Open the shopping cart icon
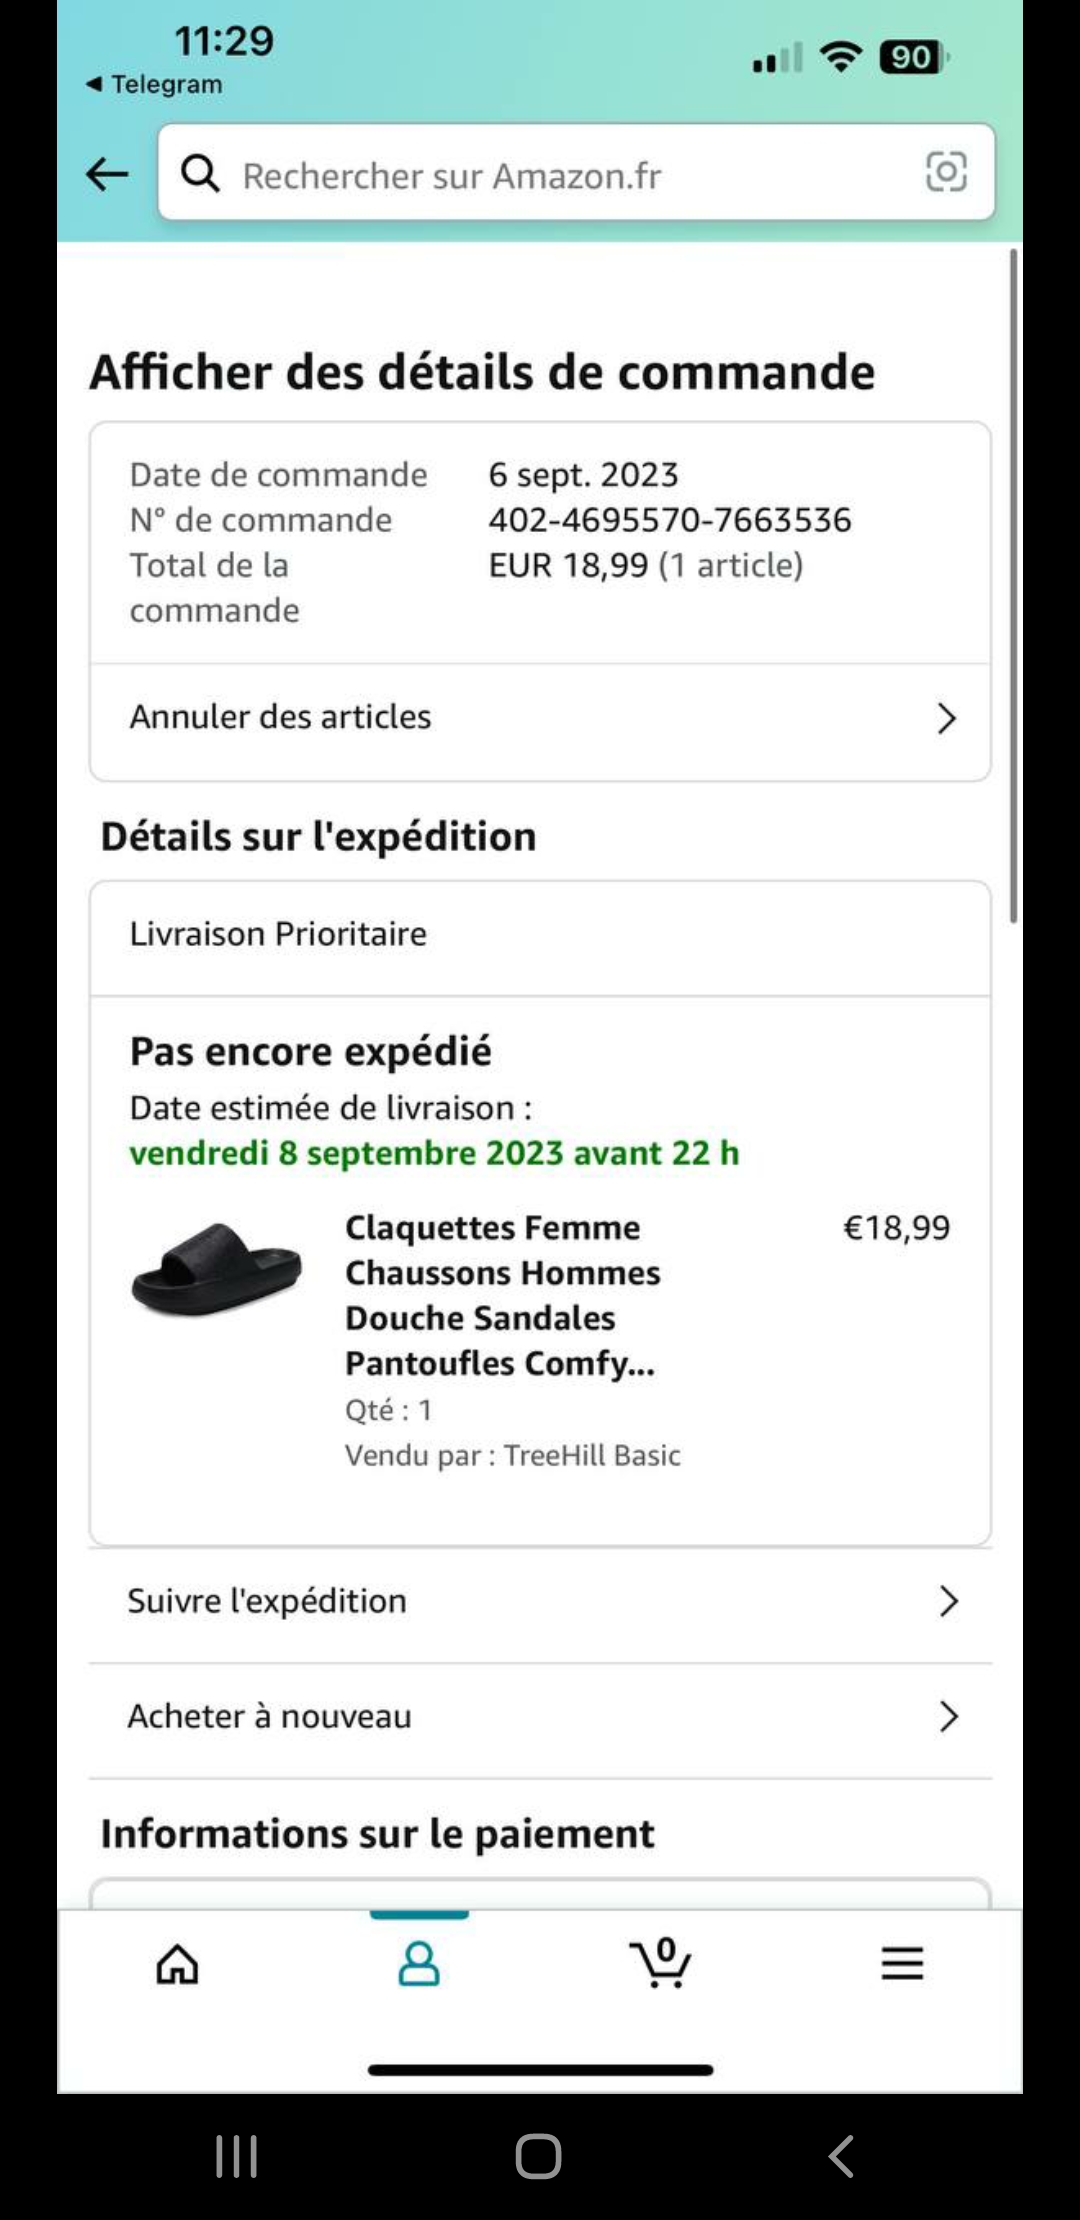The image size is (1080, 2220). (x=660, y=1964)
